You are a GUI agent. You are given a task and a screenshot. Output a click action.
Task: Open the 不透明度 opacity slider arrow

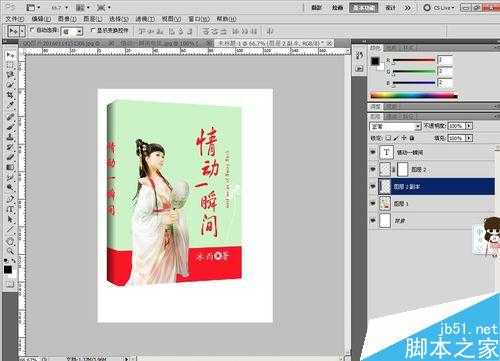tap(469, 126)
